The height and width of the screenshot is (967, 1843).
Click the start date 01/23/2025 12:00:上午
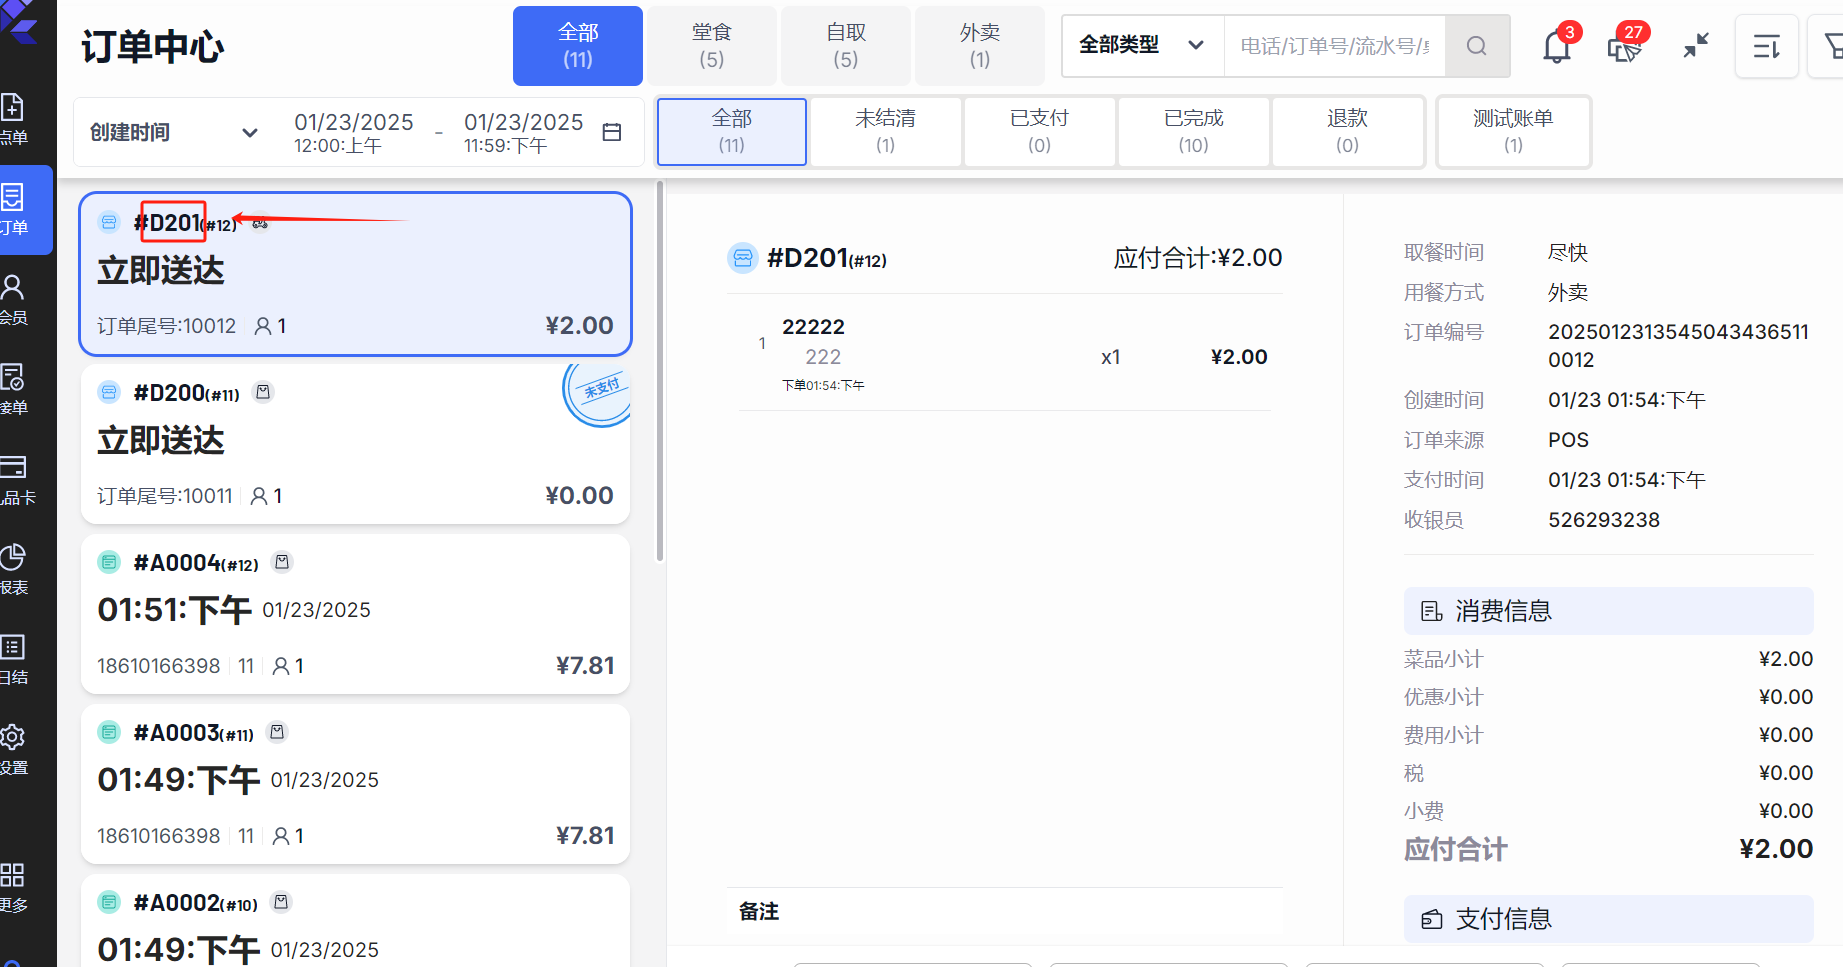pyautogui.click(x=353, y=132)
